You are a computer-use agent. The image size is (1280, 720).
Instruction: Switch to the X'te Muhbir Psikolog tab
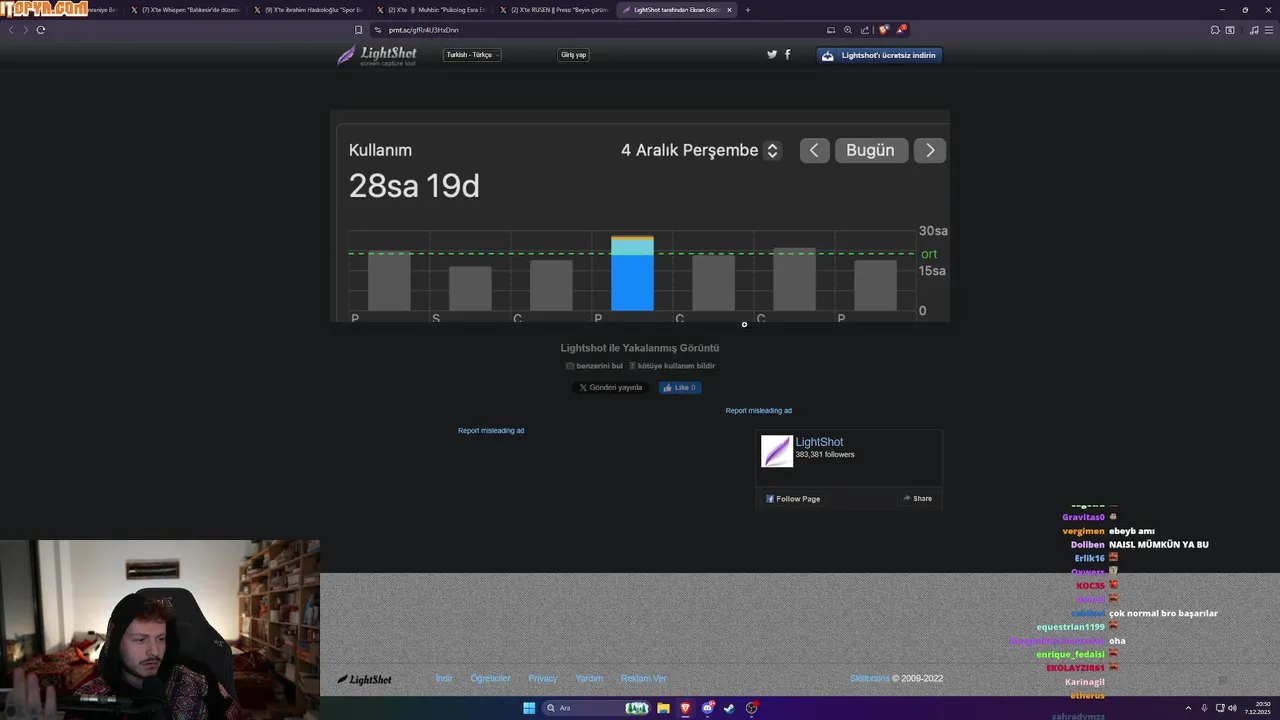click(x=431, y=10)
